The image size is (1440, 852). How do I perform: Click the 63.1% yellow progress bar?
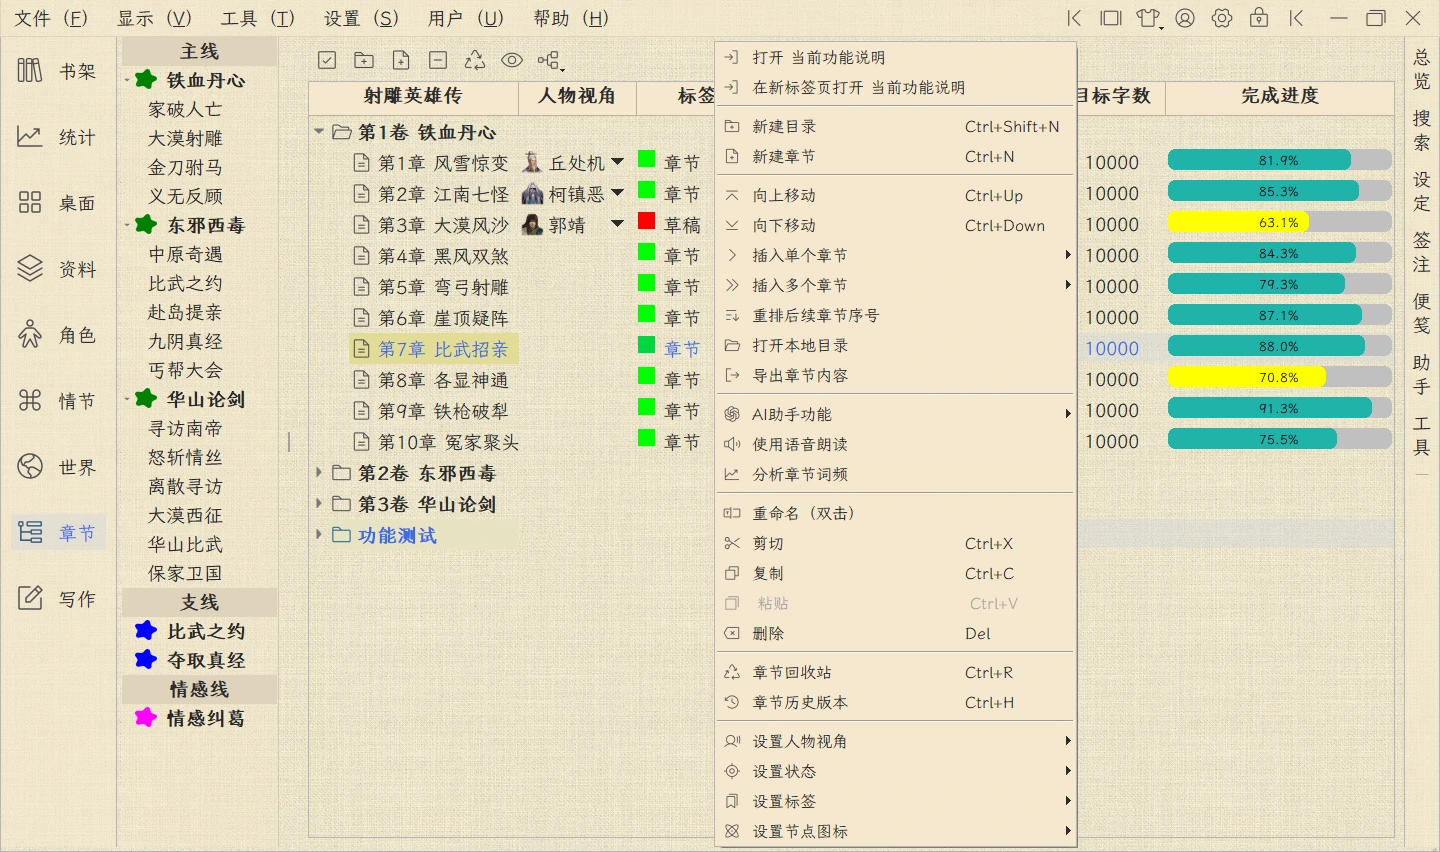pos(1280,222)
